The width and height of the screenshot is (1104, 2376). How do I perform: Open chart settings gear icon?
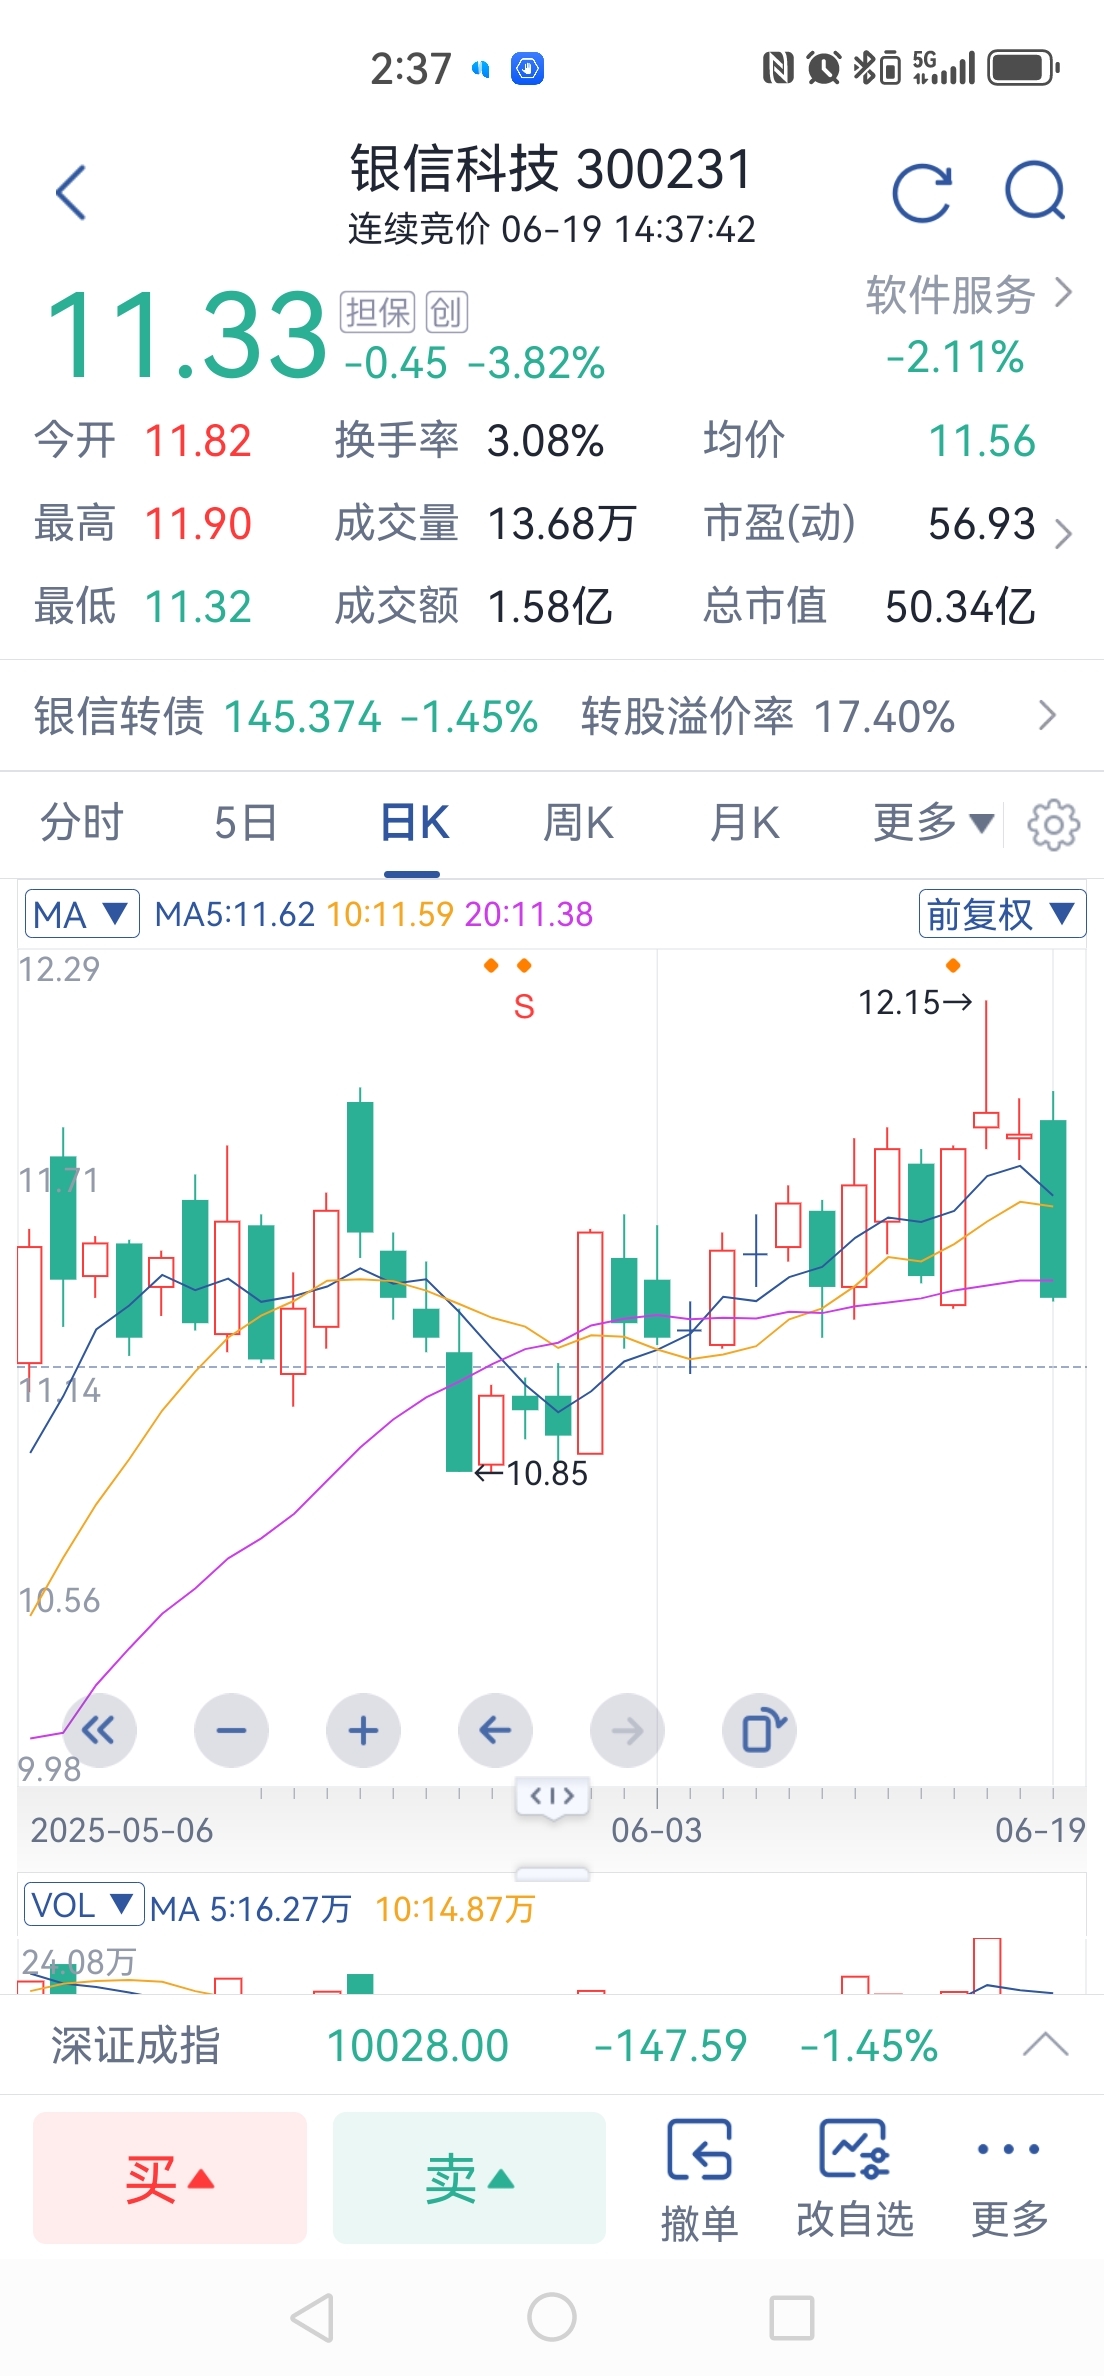click(x=1053, y=825)
